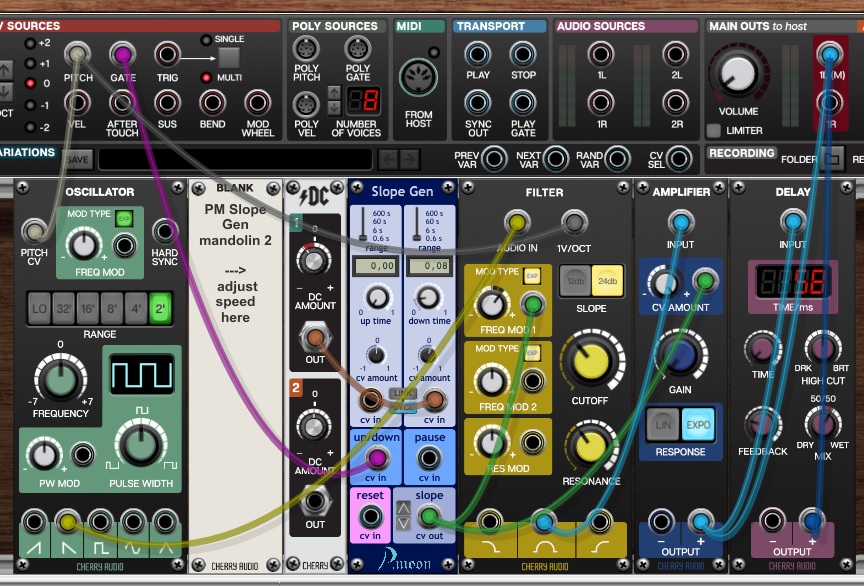This screenshot has width=864, height=586.
Task: Toggle the Single/Multi trigger switch
Action: pos(228,58)
